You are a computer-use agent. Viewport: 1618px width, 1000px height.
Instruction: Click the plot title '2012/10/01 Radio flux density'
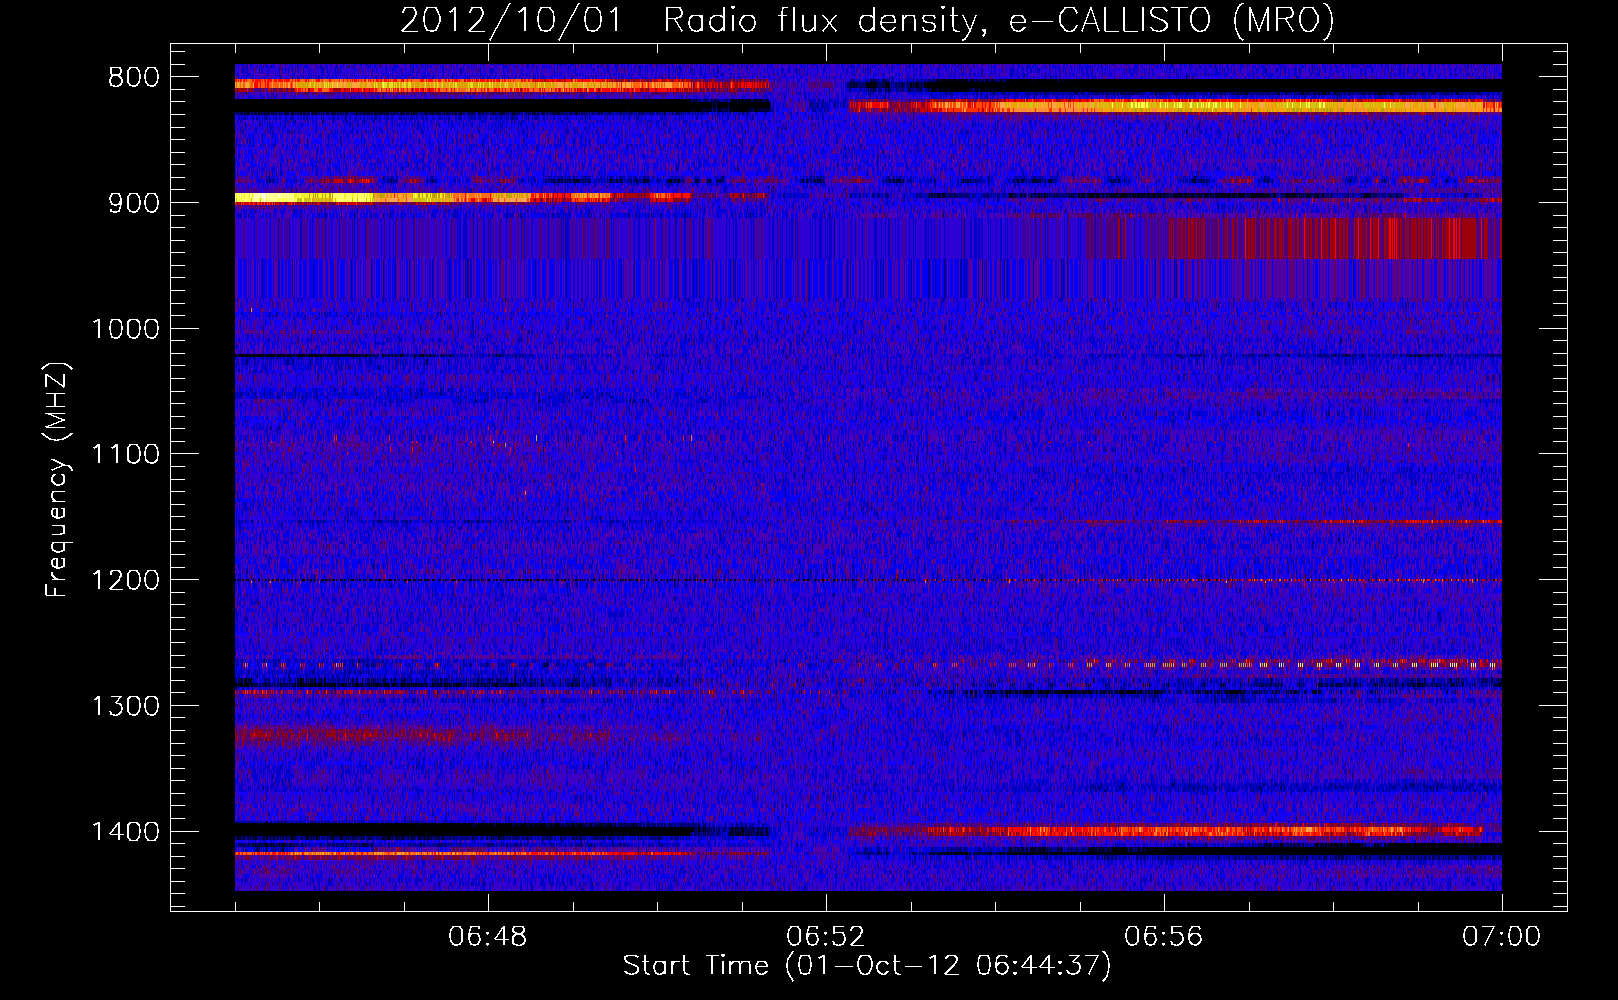pyautogui.click(x=867, y=21)
